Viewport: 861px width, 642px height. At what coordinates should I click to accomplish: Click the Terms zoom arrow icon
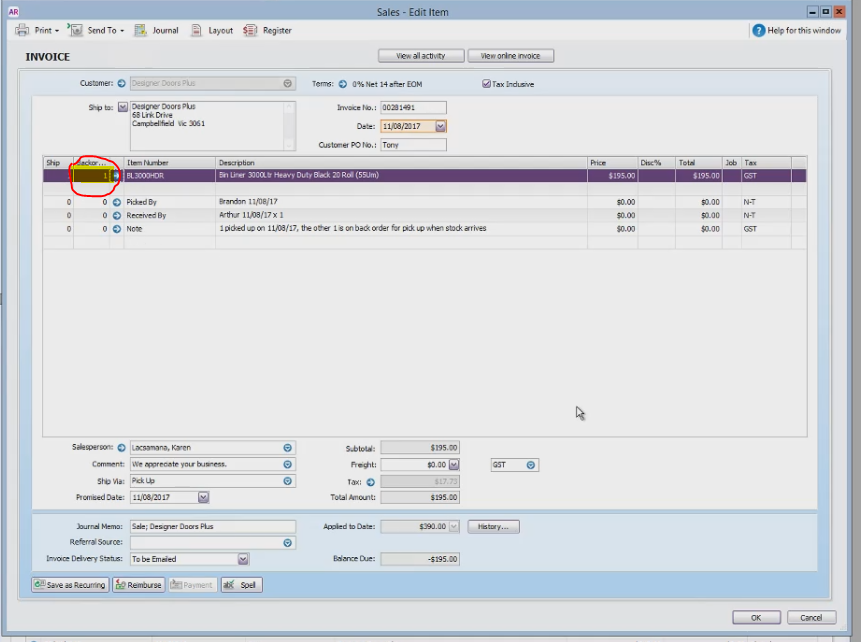pyautogui.click(x=343, y=84)
